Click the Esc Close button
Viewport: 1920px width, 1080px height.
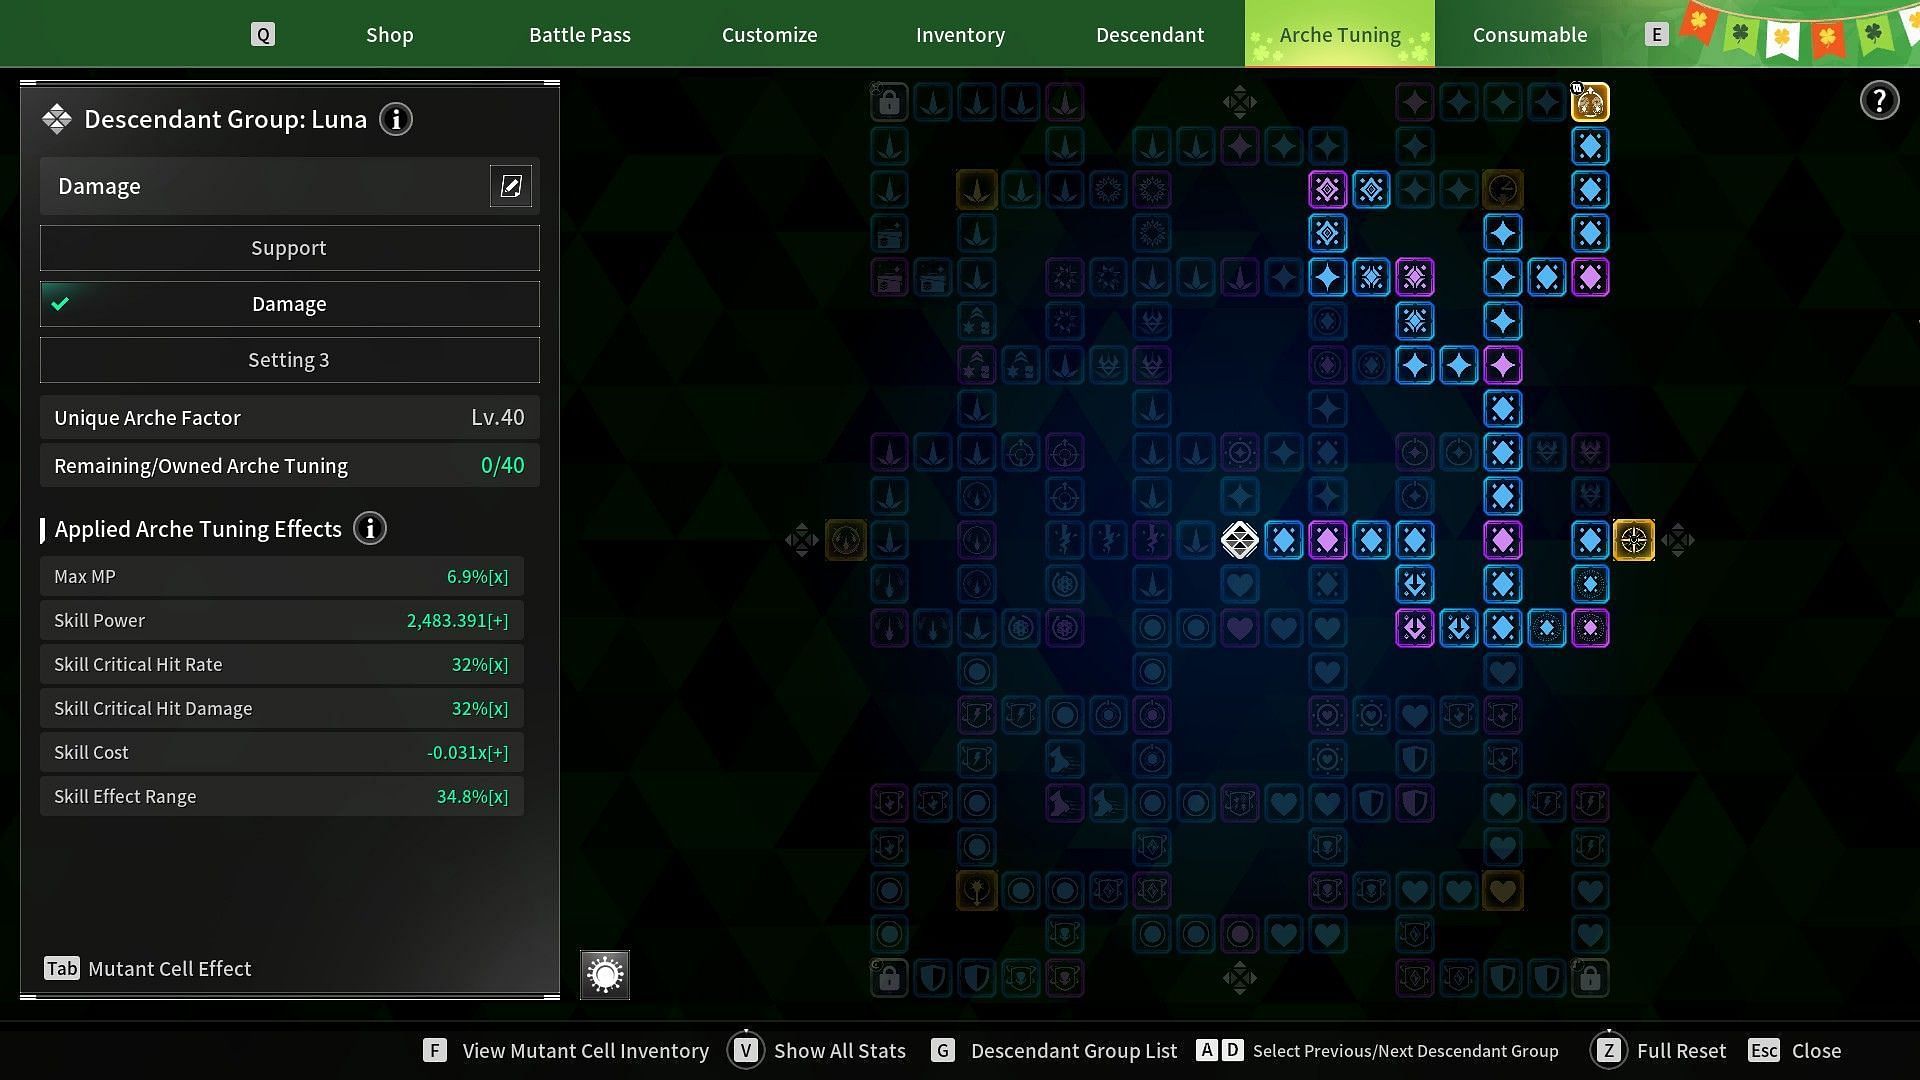pos(1795,1051)
